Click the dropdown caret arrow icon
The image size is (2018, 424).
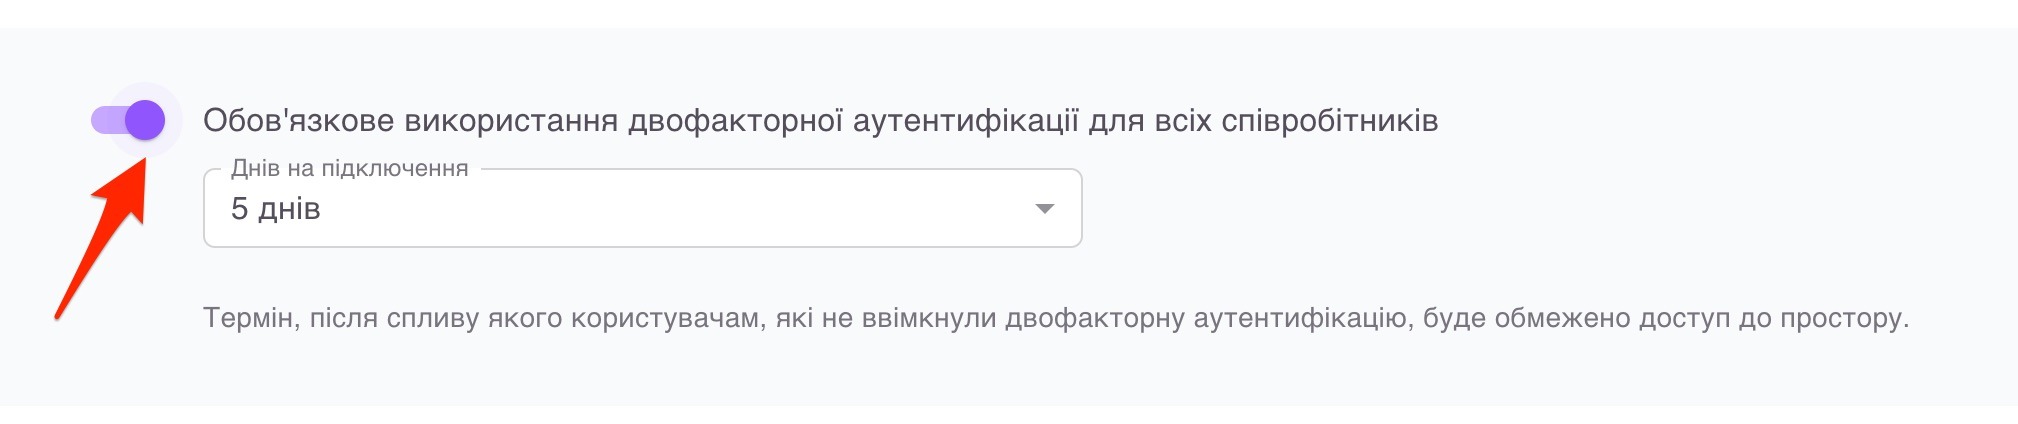point(1044,209)
